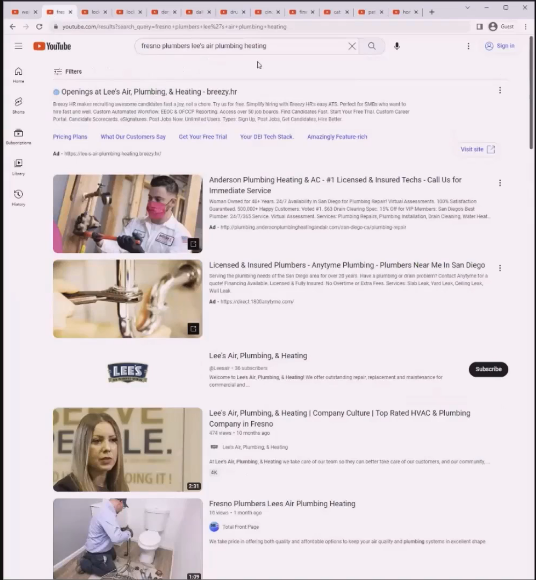This screenshot has height=580, width=536.
Task: Open Licensed & Insured Plumbers Anytyme title
Action: click(347, 265)
